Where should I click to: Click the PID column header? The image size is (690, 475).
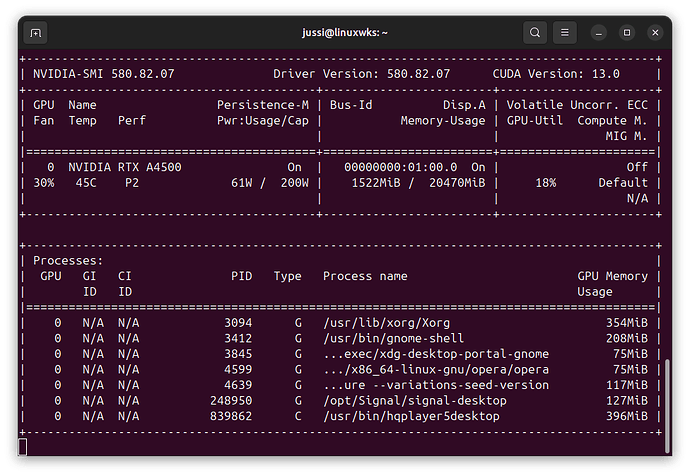[242, 276]
